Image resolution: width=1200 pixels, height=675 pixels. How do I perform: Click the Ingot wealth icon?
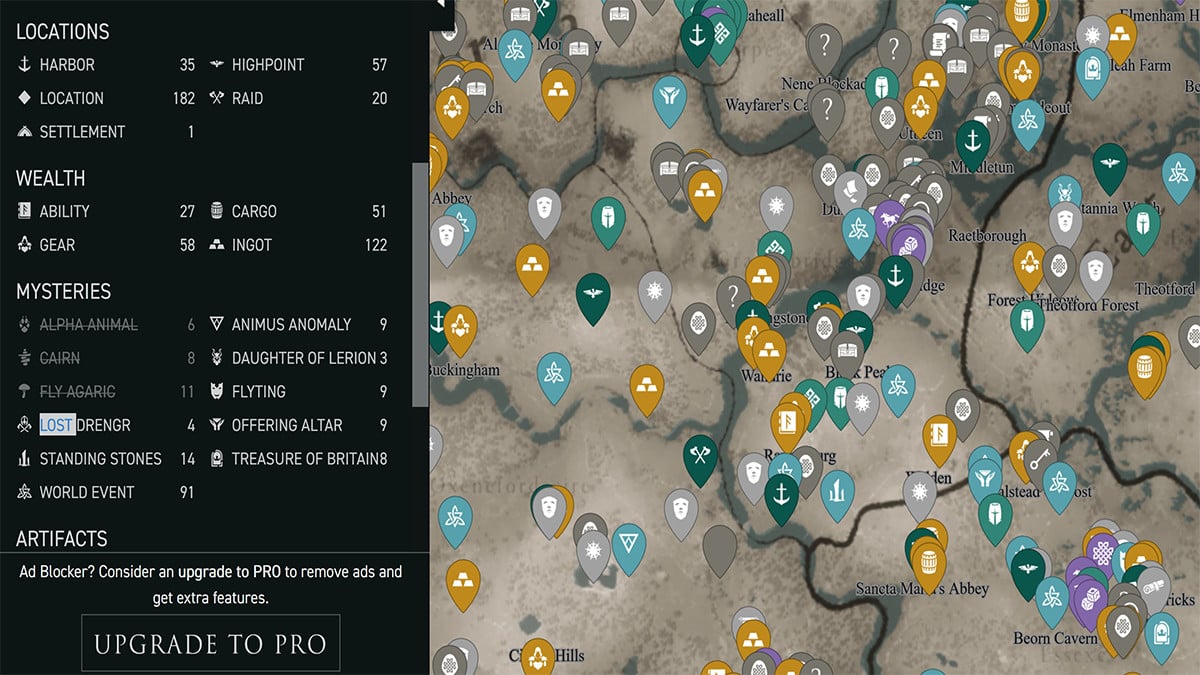tap(219, 245)
